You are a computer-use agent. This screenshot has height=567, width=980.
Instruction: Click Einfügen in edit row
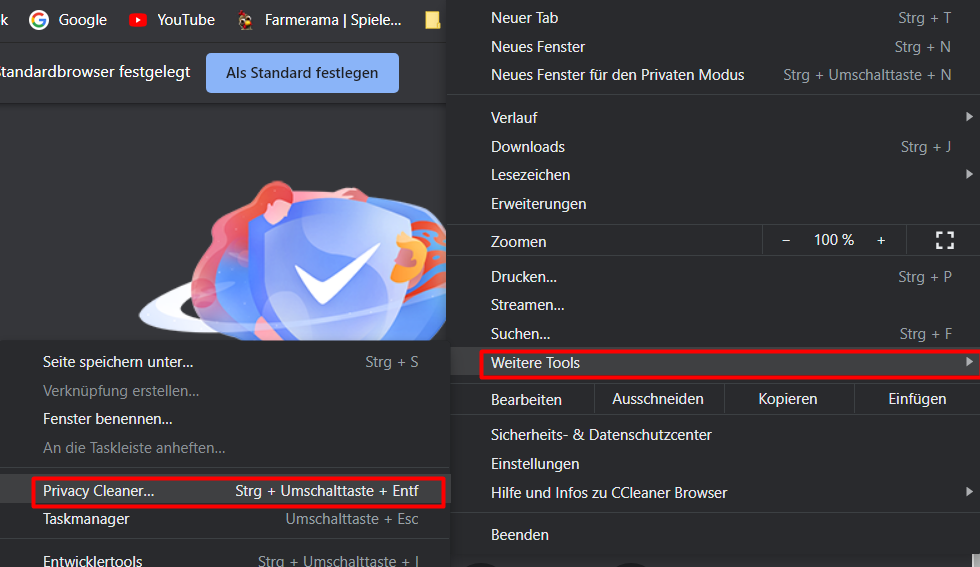917,399
